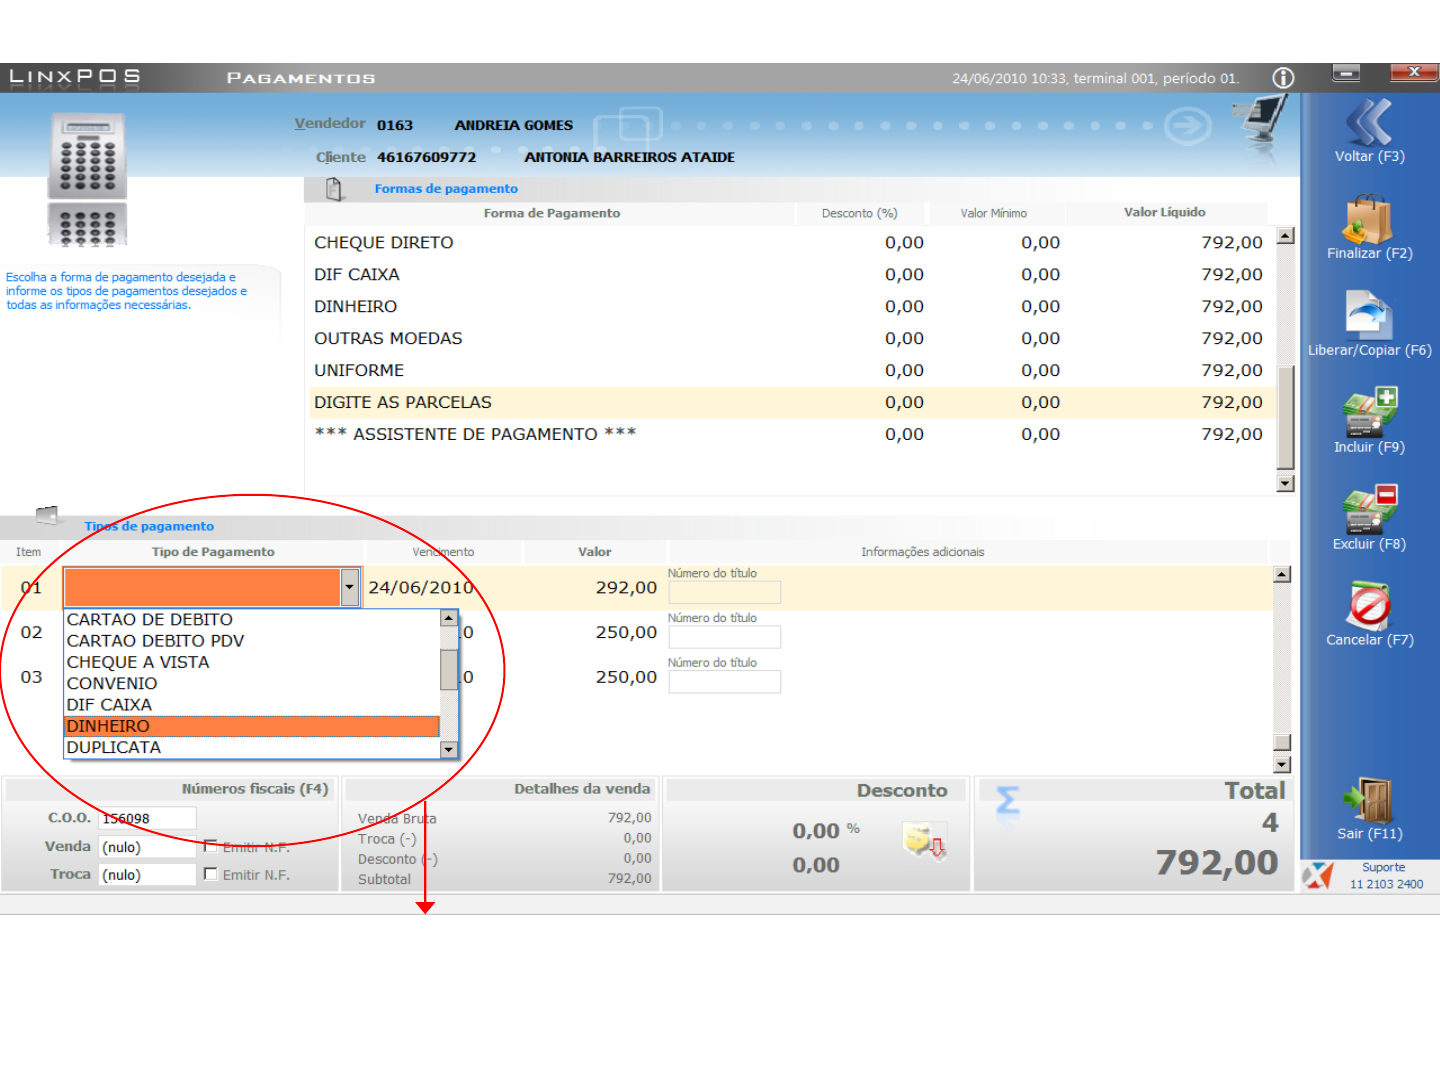
Task: Click the payment types scroll down arrow
Action: [x=1282, y=765]
